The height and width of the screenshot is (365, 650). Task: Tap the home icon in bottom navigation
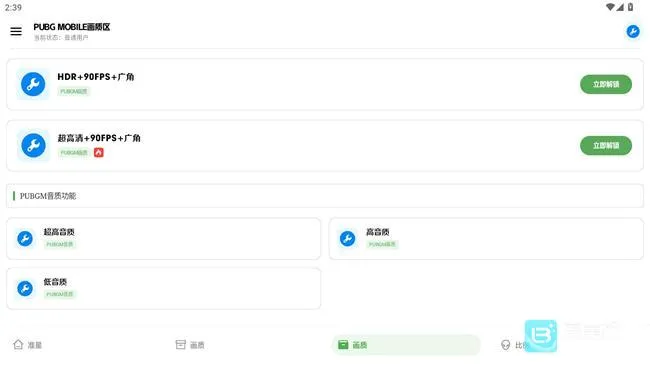(18, 344)
